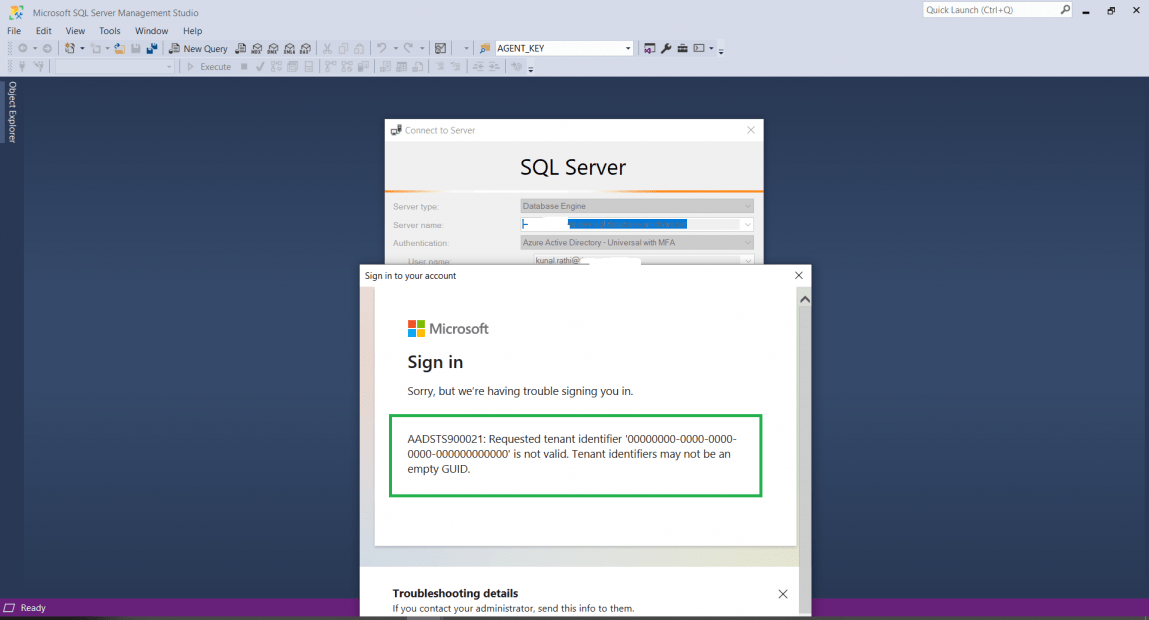
Task: Click the Save All icon in toolbar
Action: coord(152,48)
